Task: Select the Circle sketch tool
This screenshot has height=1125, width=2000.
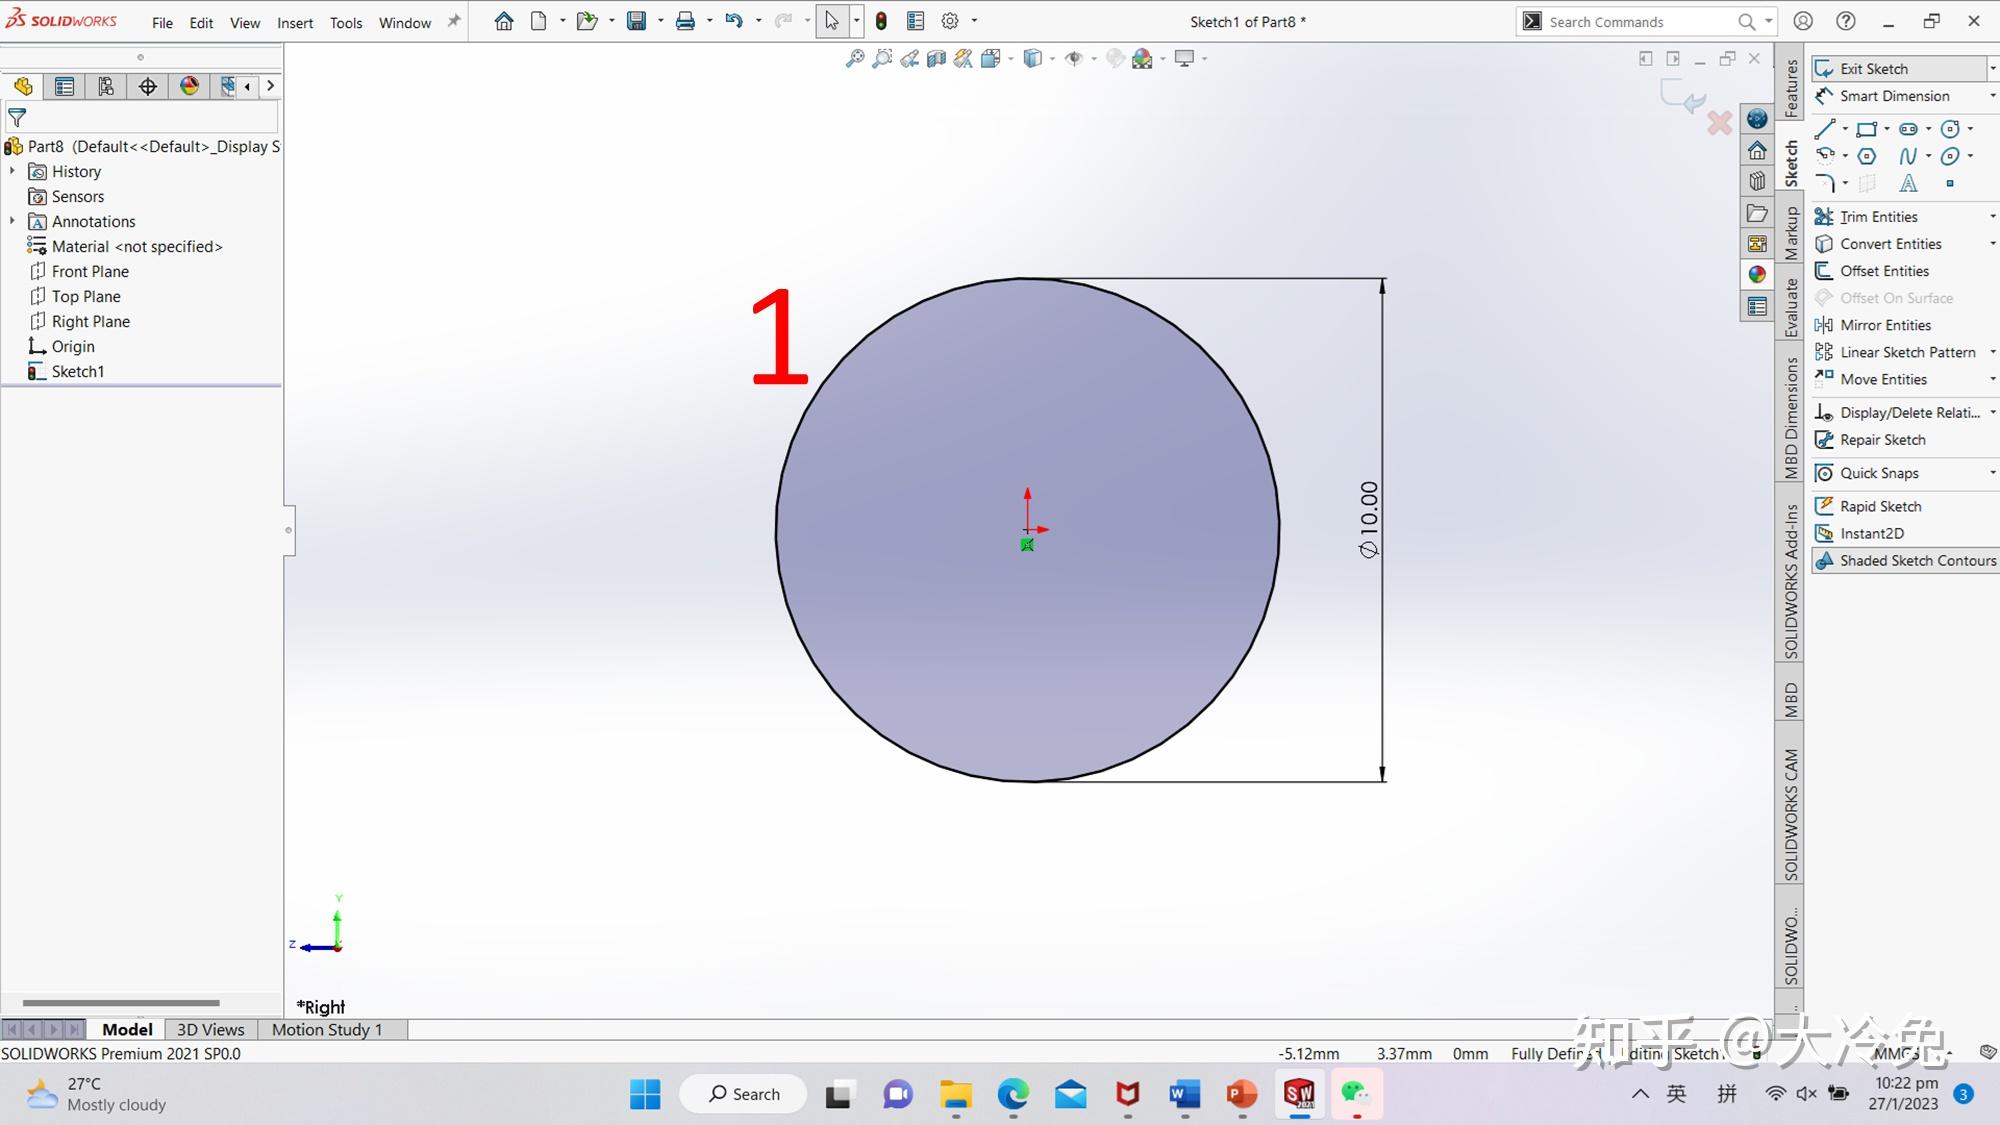Action: (x=1952, y=128)
